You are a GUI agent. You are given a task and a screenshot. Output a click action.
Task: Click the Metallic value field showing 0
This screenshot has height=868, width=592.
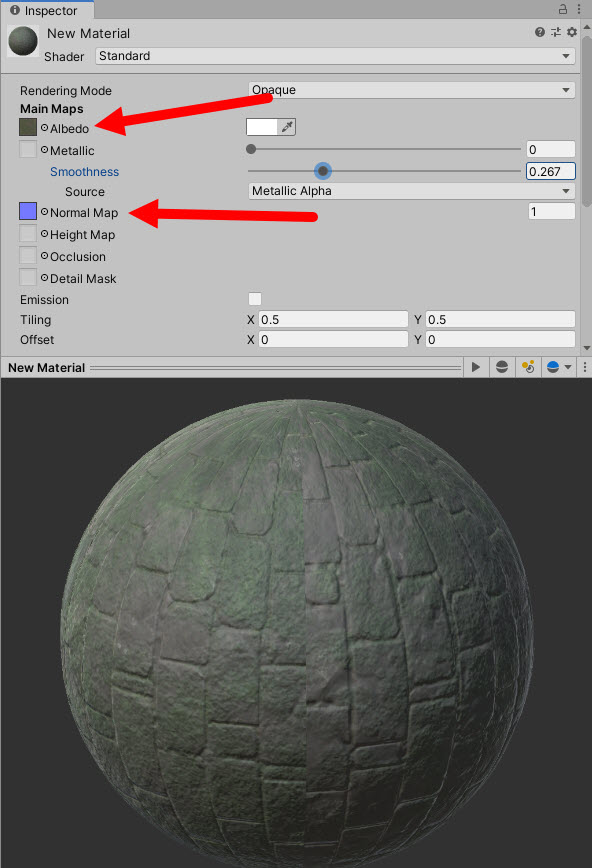550,149
